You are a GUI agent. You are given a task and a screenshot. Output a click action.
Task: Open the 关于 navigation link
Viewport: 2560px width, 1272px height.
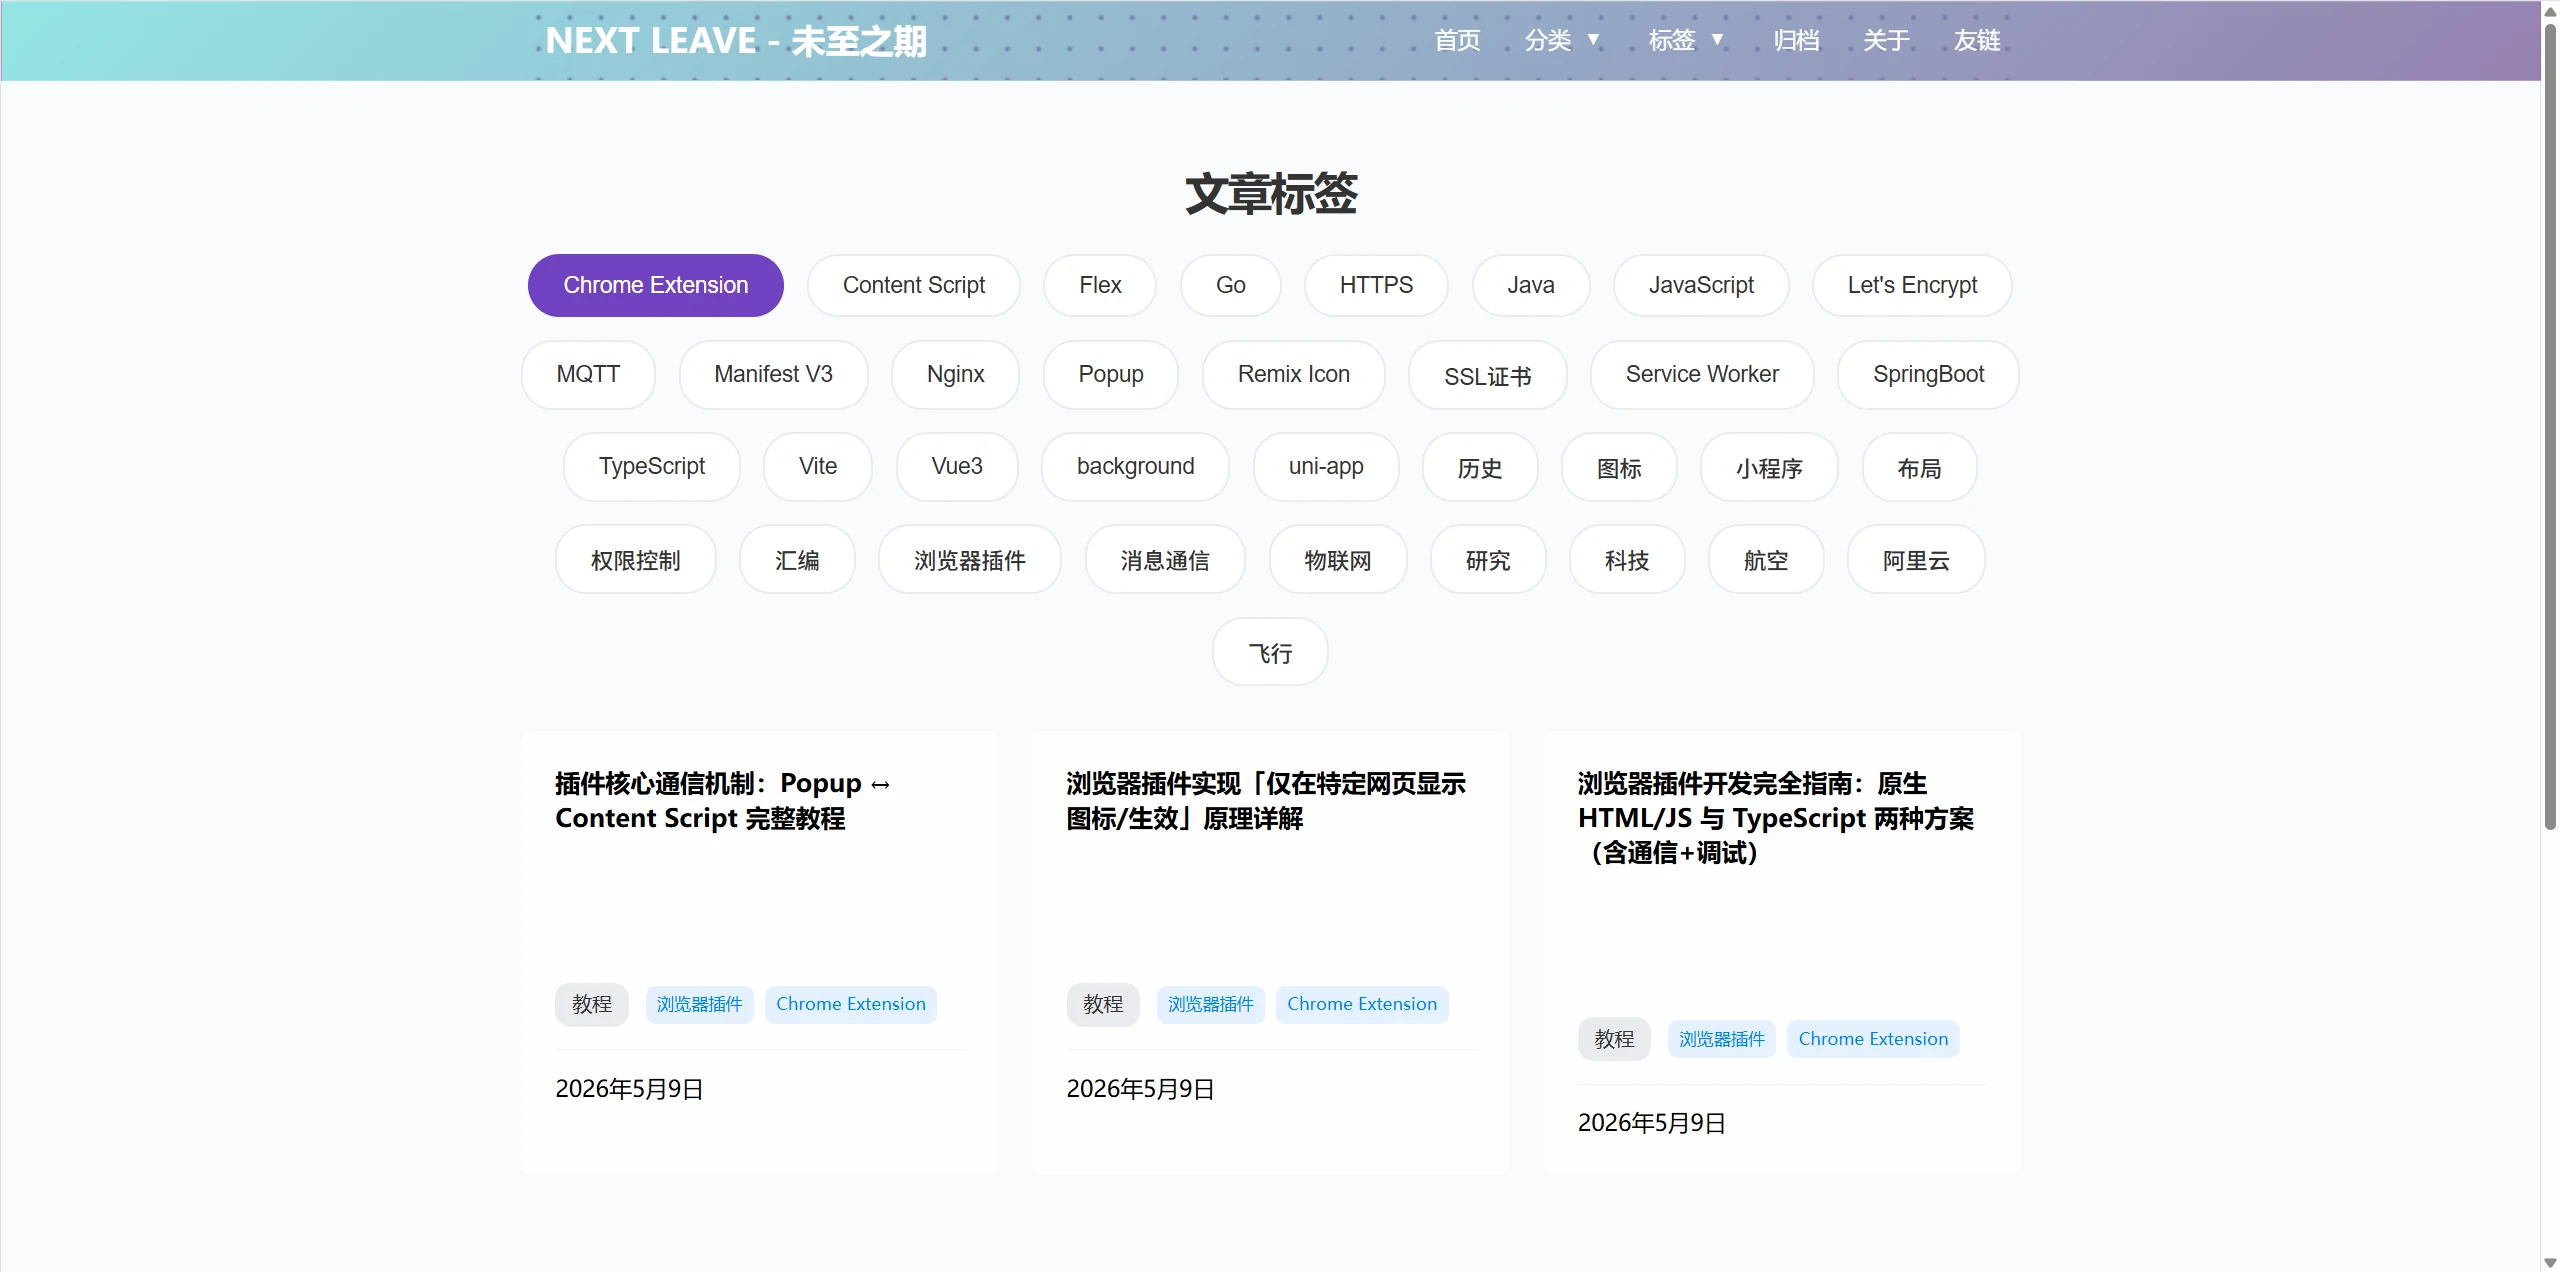click(x=1886, y=40)
